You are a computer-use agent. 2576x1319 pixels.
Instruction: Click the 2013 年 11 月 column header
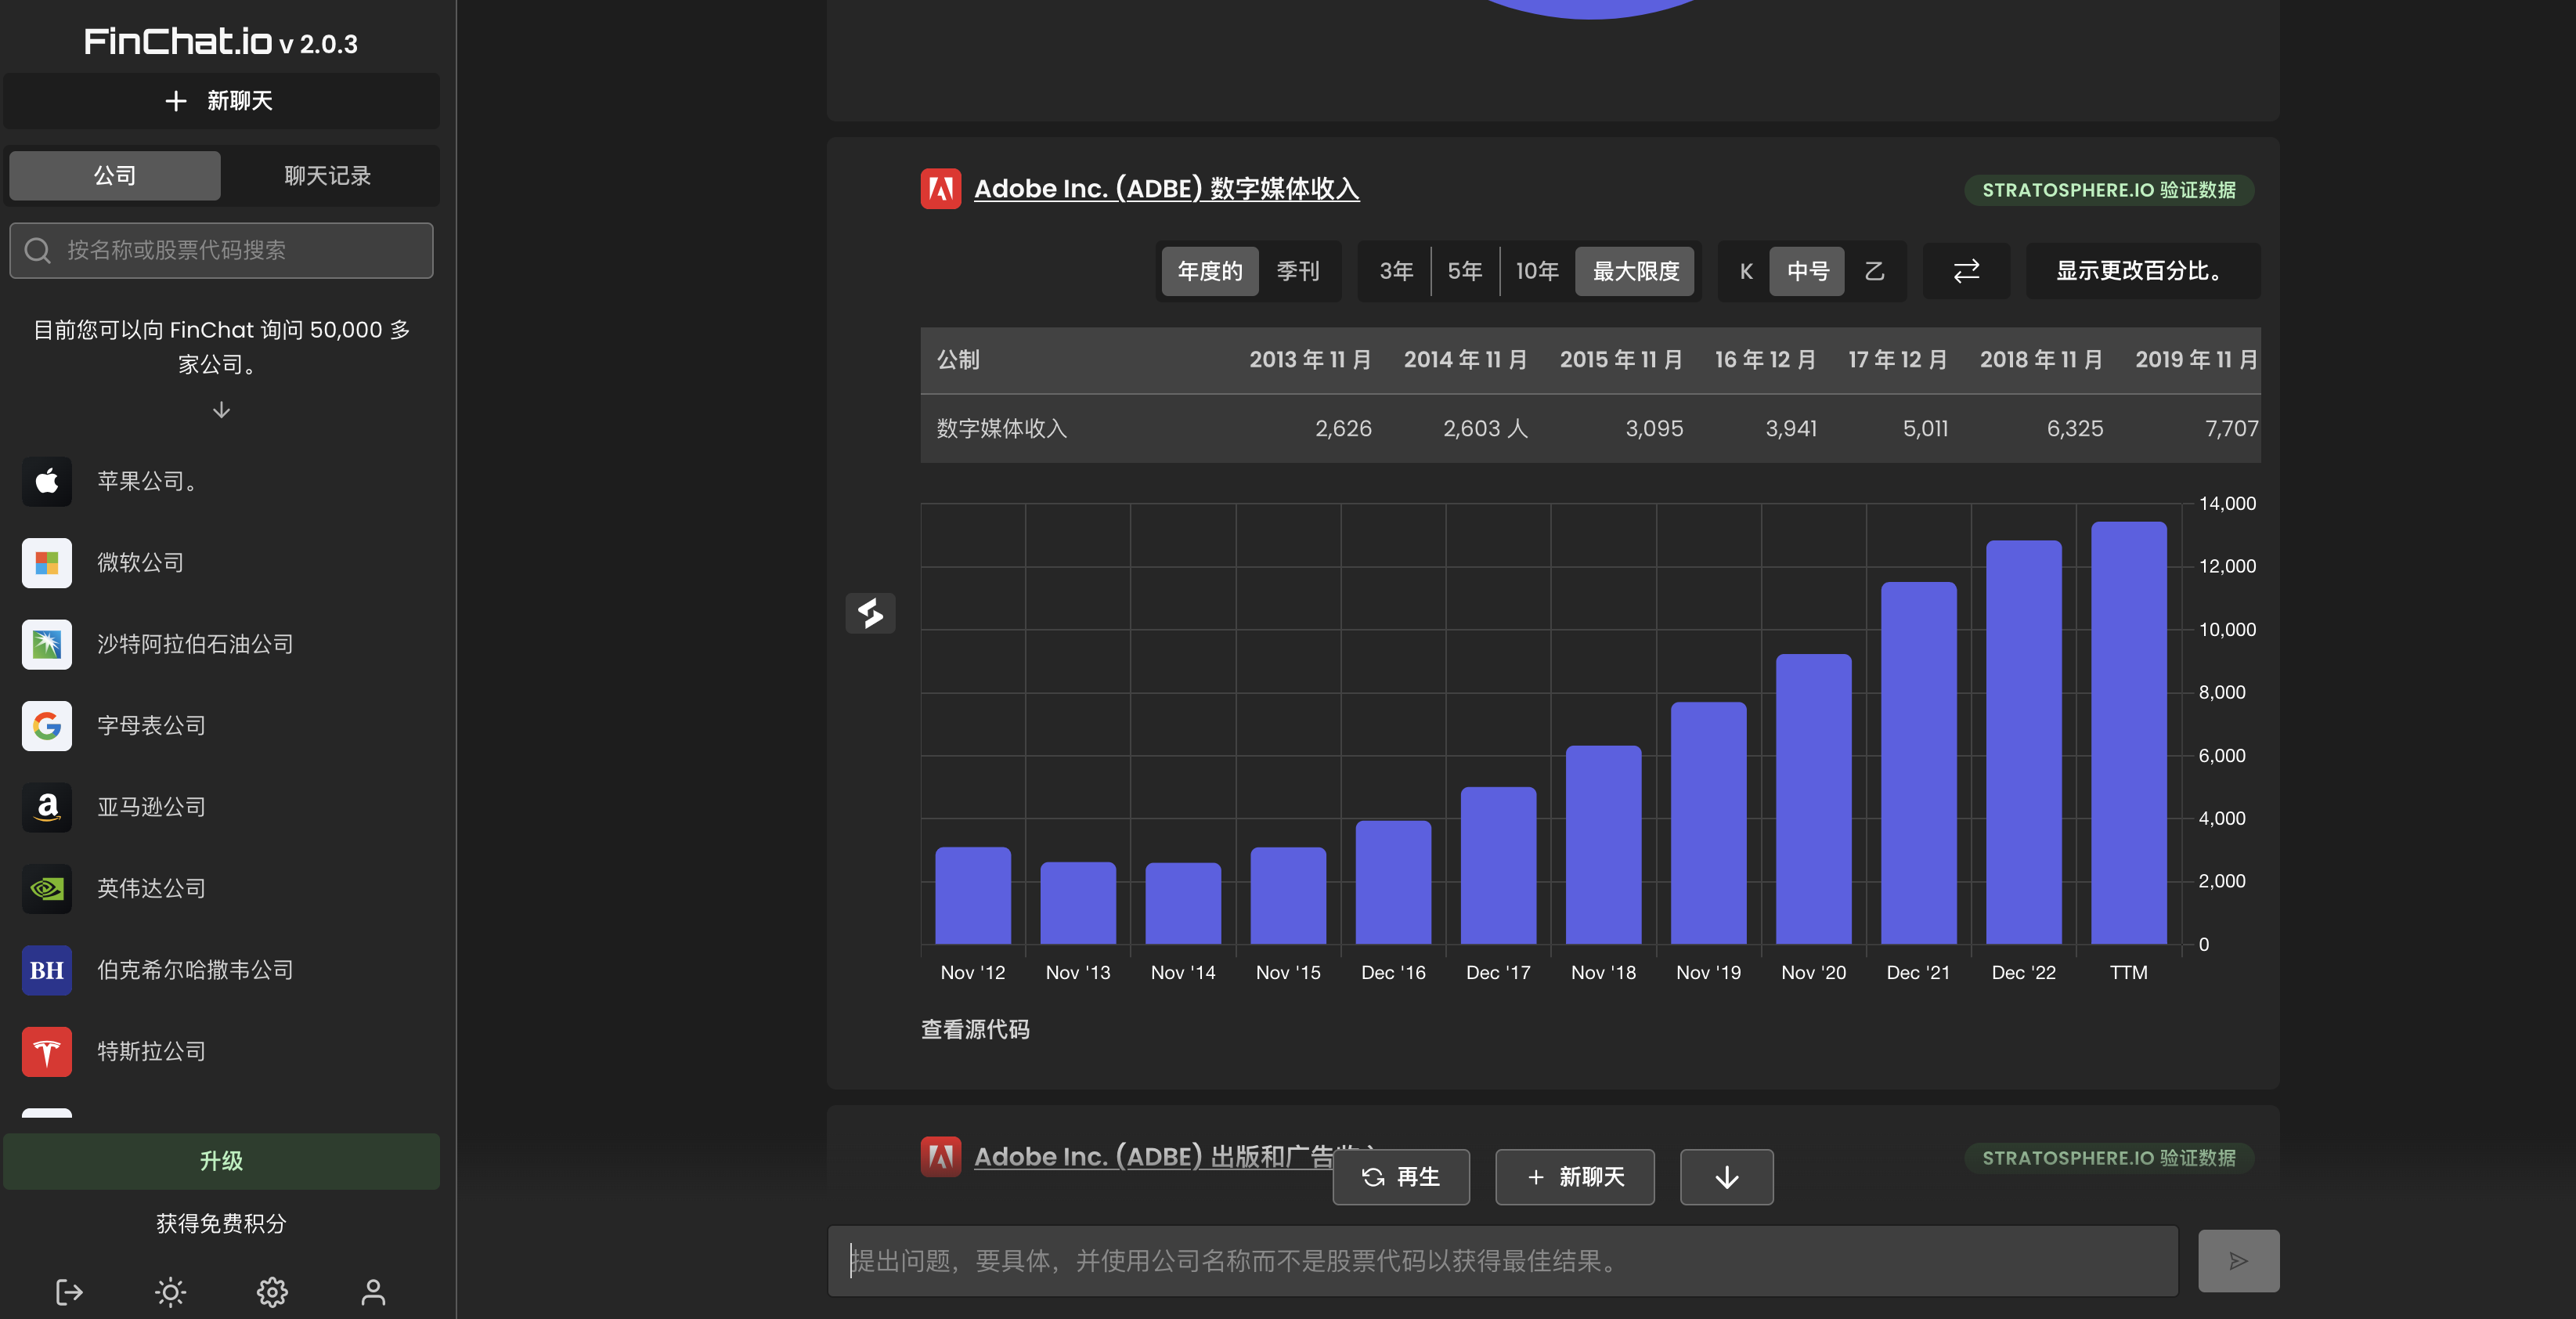click(x=1310, y=360)
